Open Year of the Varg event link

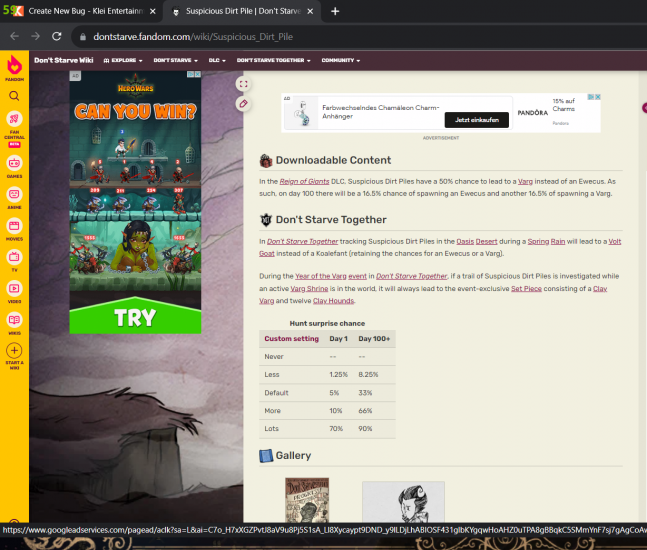click(x=331, y=276)
